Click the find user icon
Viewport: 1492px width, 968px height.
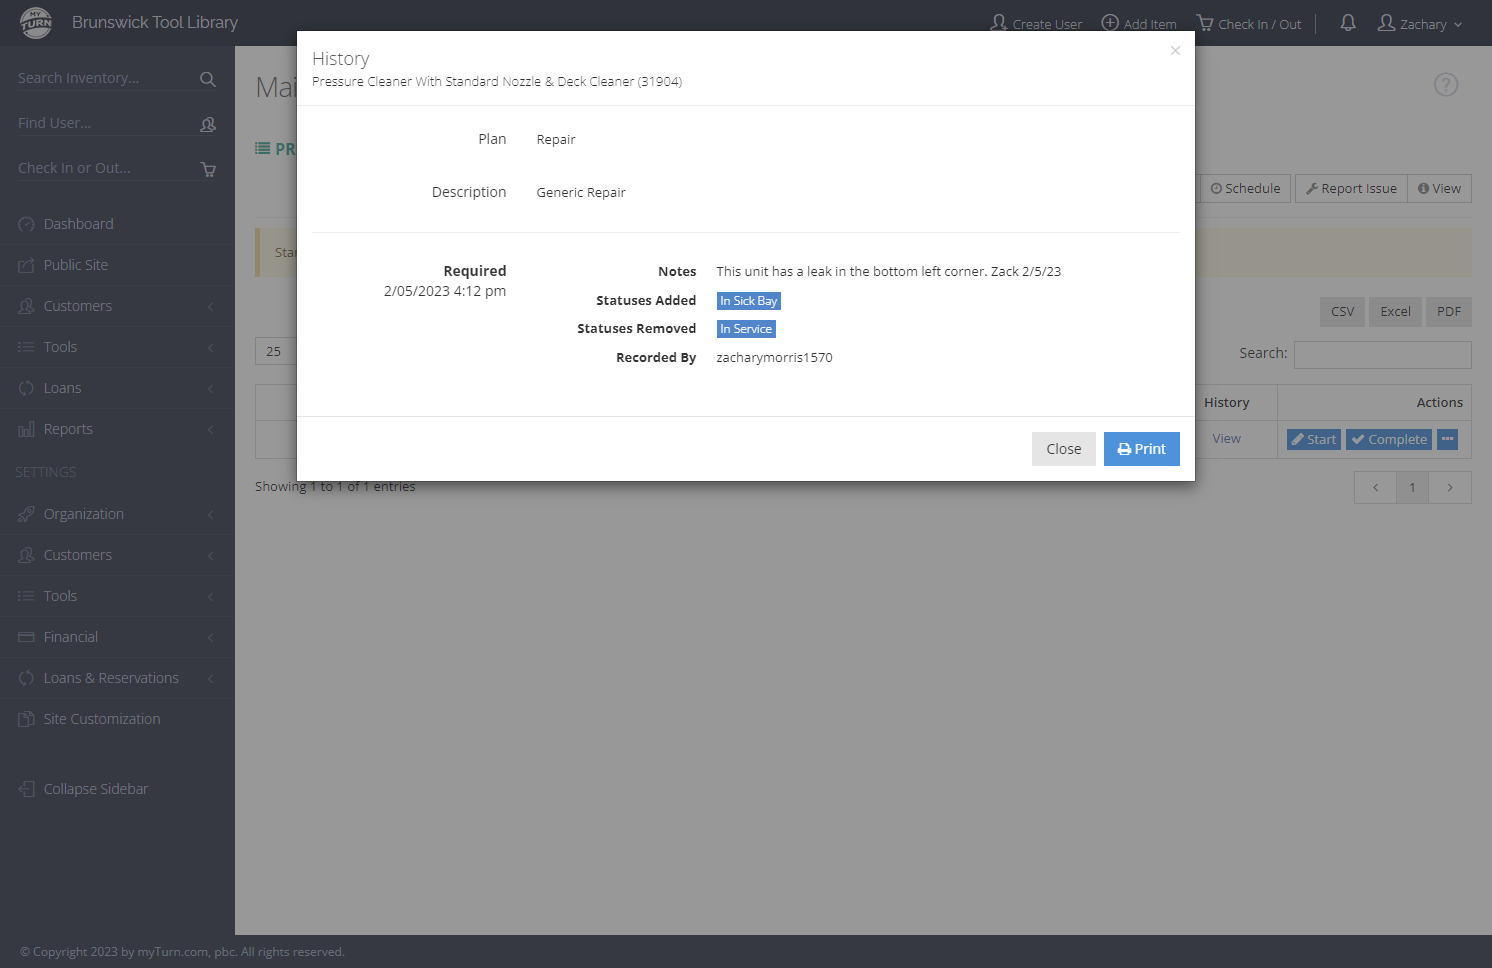(208, 124)
